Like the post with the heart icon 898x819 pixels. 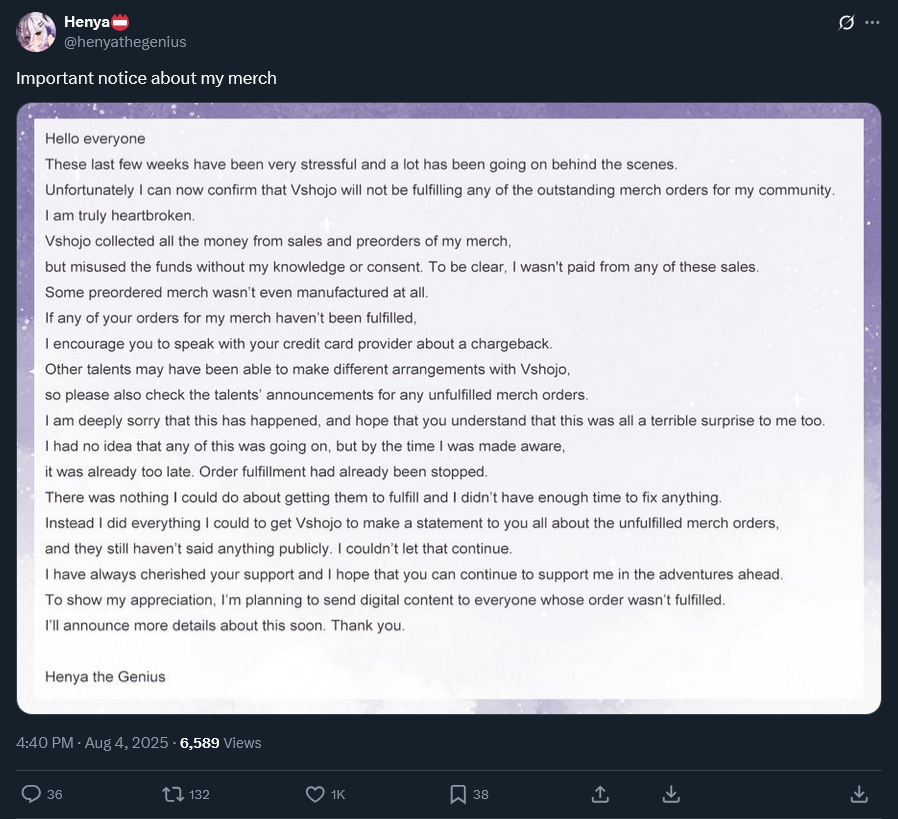pos(315,794)
